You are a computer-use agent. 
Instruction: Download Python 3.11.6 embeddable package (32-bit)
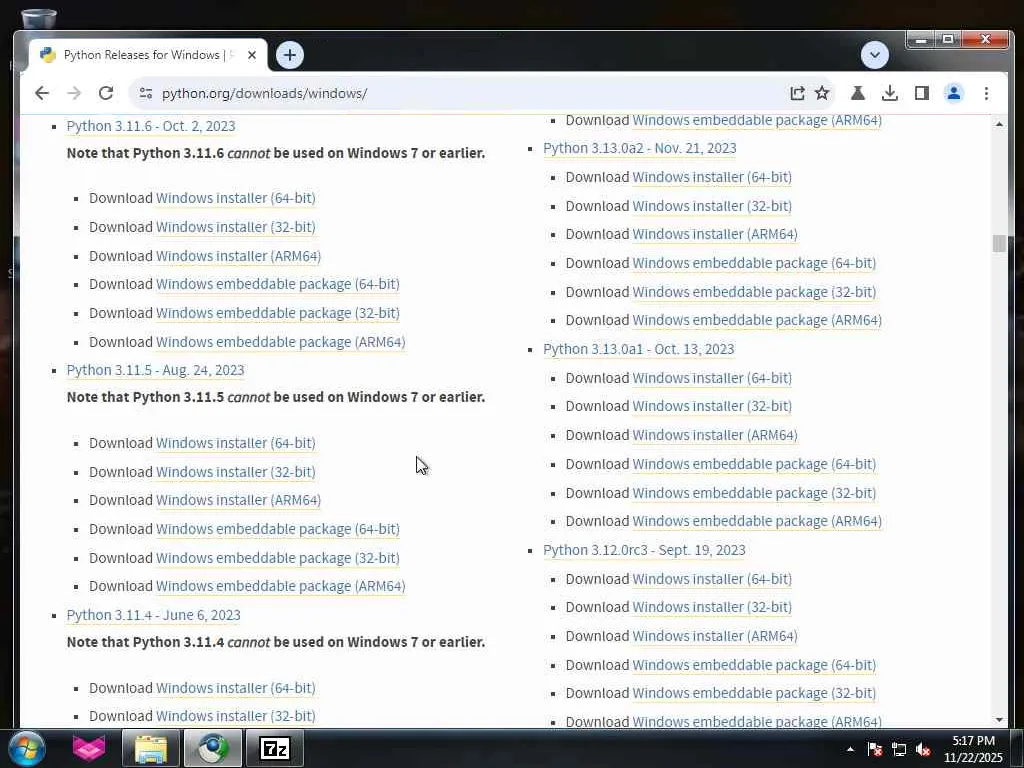[278, 313]
